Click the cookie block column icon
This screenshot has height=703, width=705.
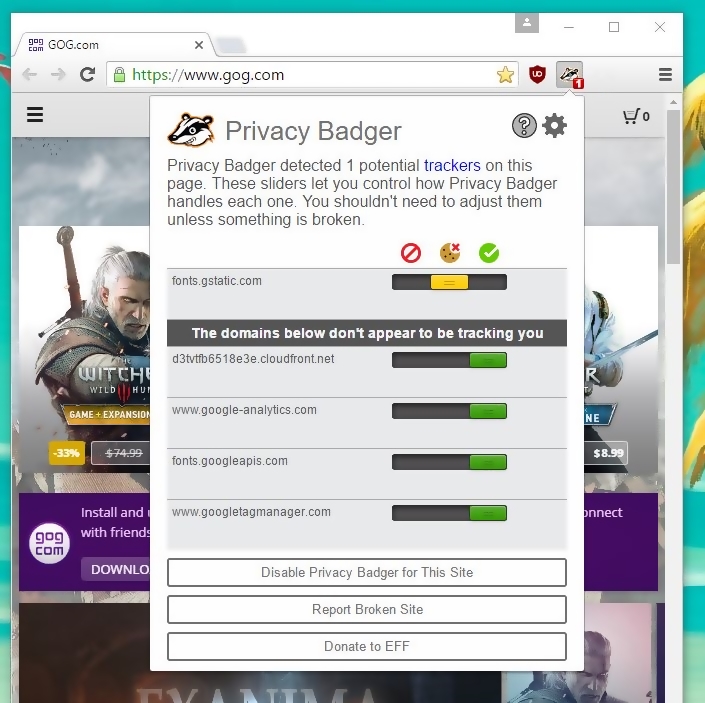pos(450,253)
